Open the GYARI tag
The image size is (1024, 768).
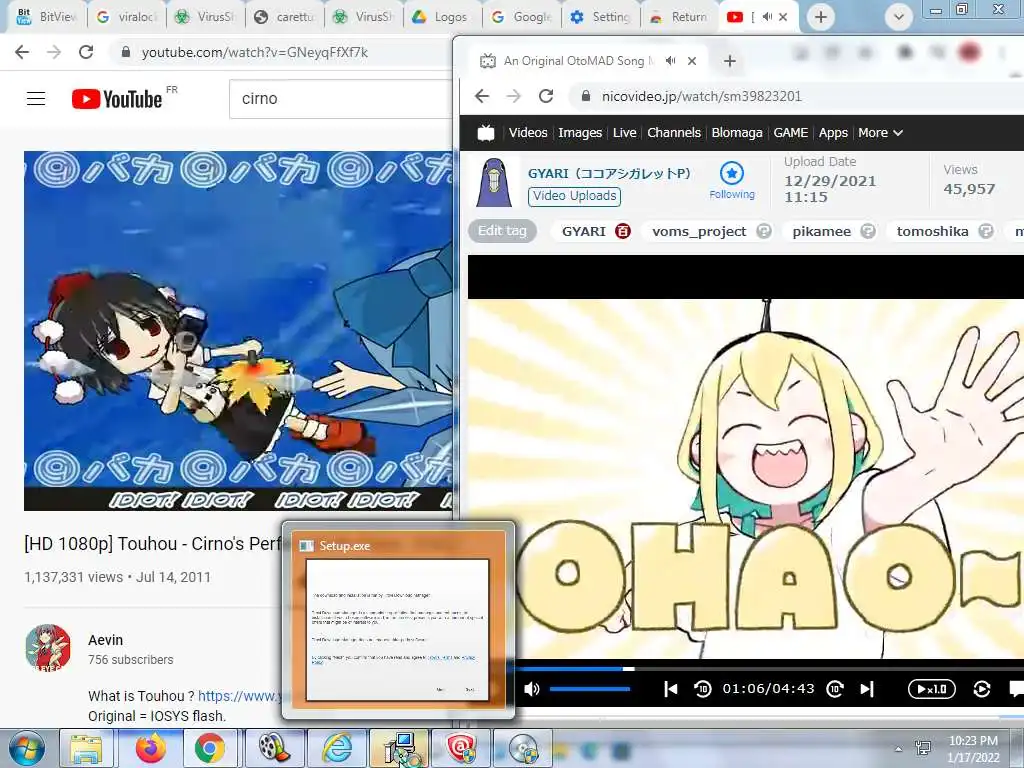click(x=584, y=231)
